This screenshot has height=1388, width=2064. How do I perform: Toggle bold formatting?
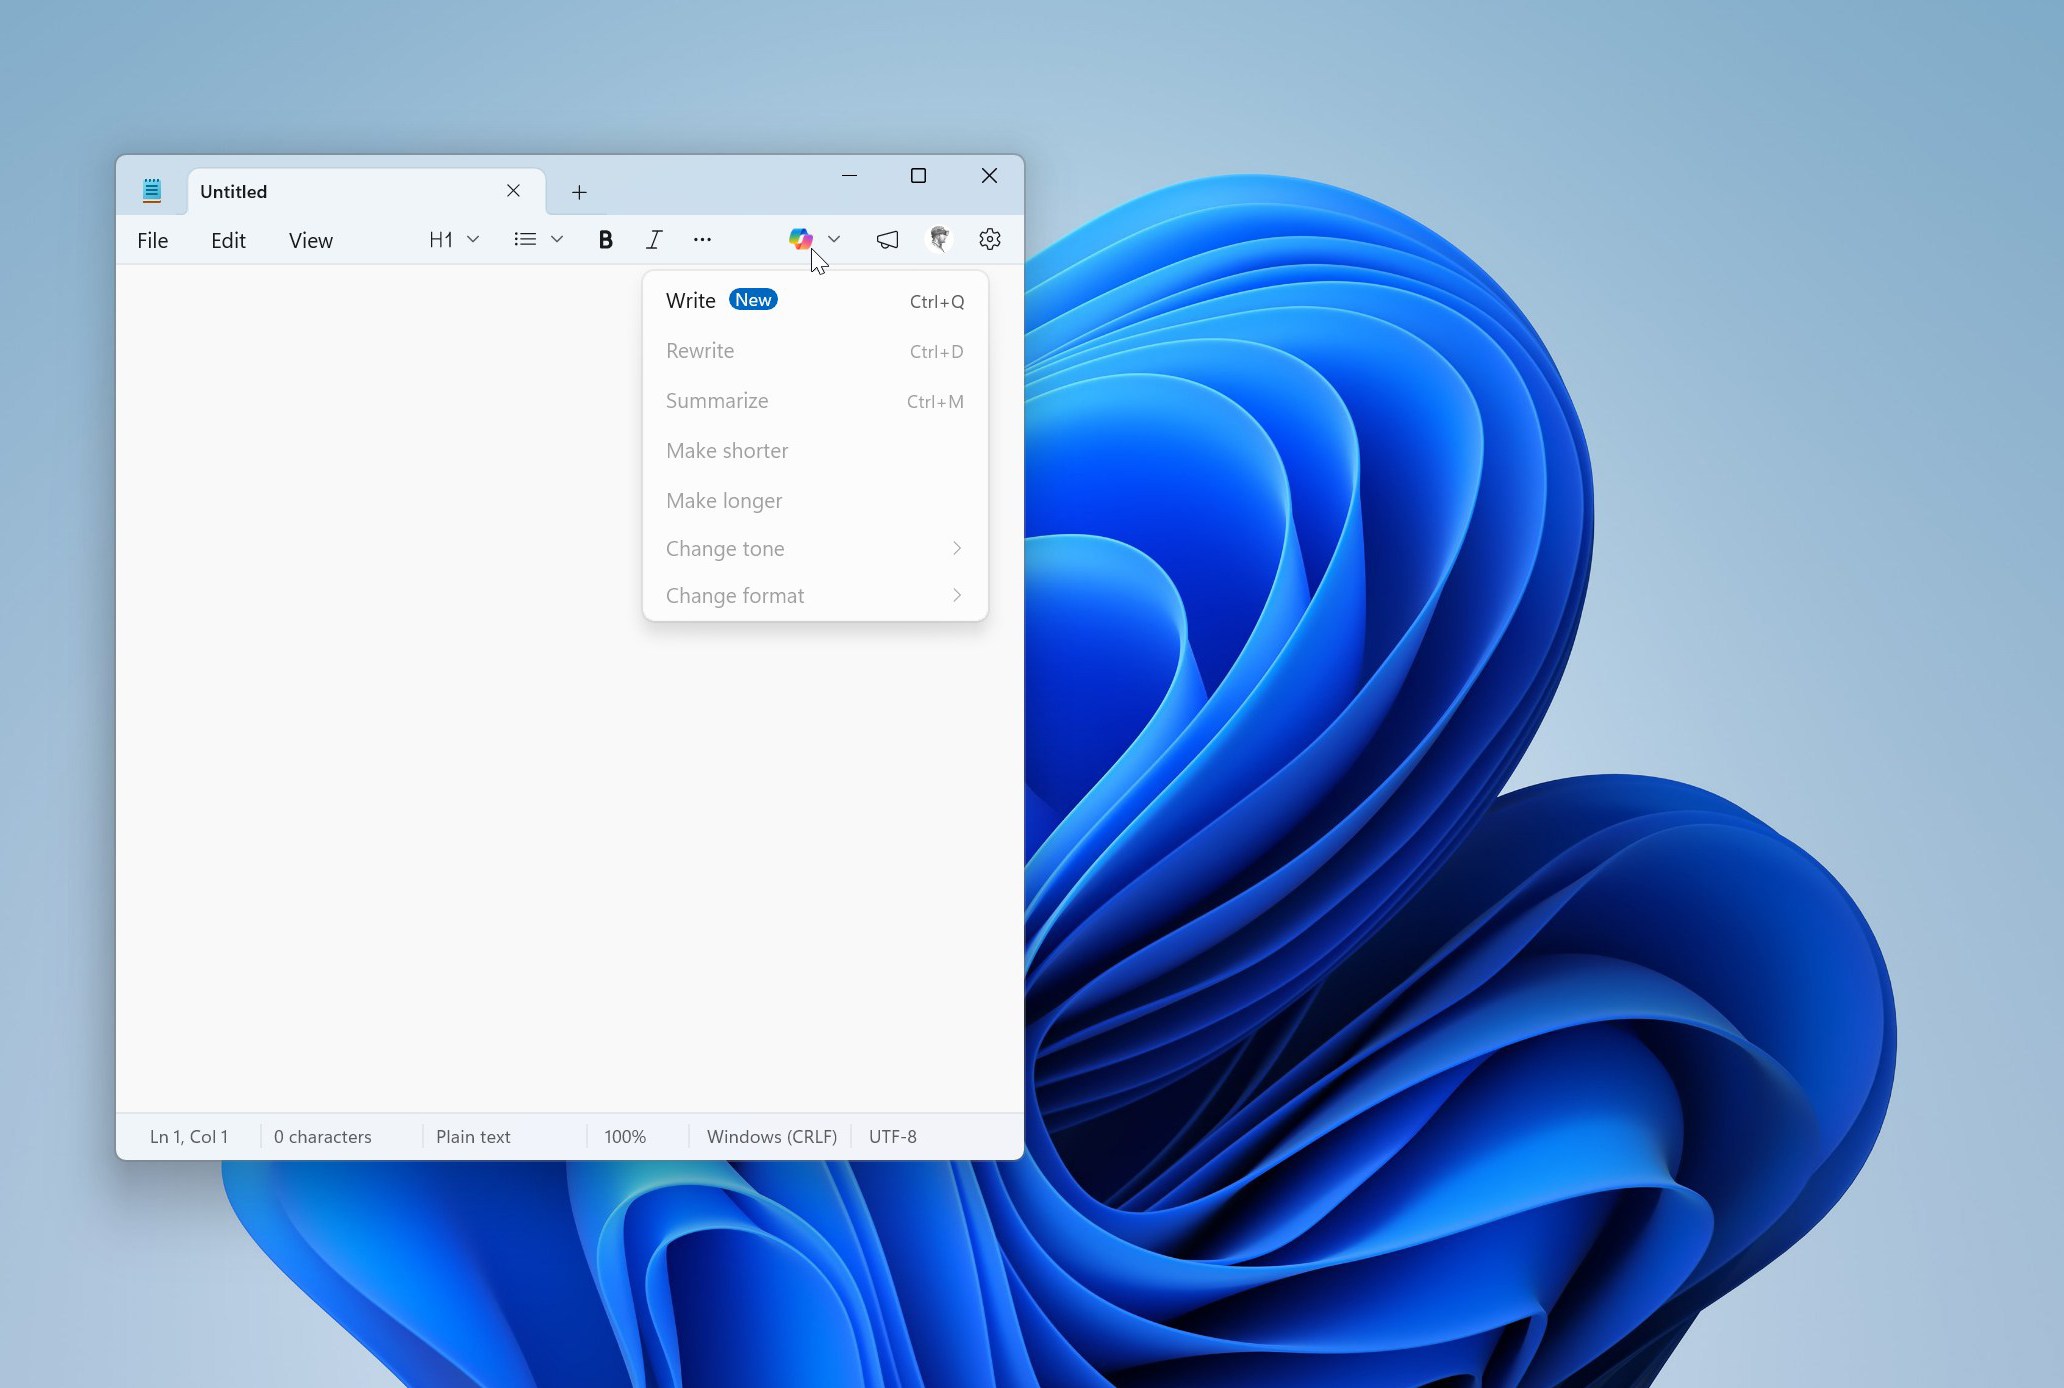click(x=606, y=239)
